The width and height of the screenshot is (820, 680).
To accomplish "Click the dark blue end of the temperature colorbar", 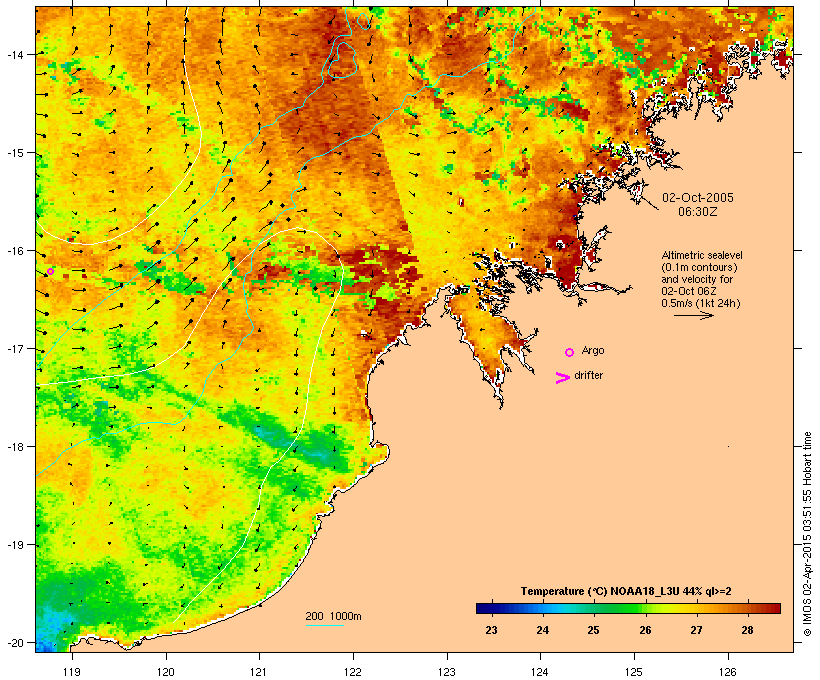I will pyautogui.click(x=484, y=608).
